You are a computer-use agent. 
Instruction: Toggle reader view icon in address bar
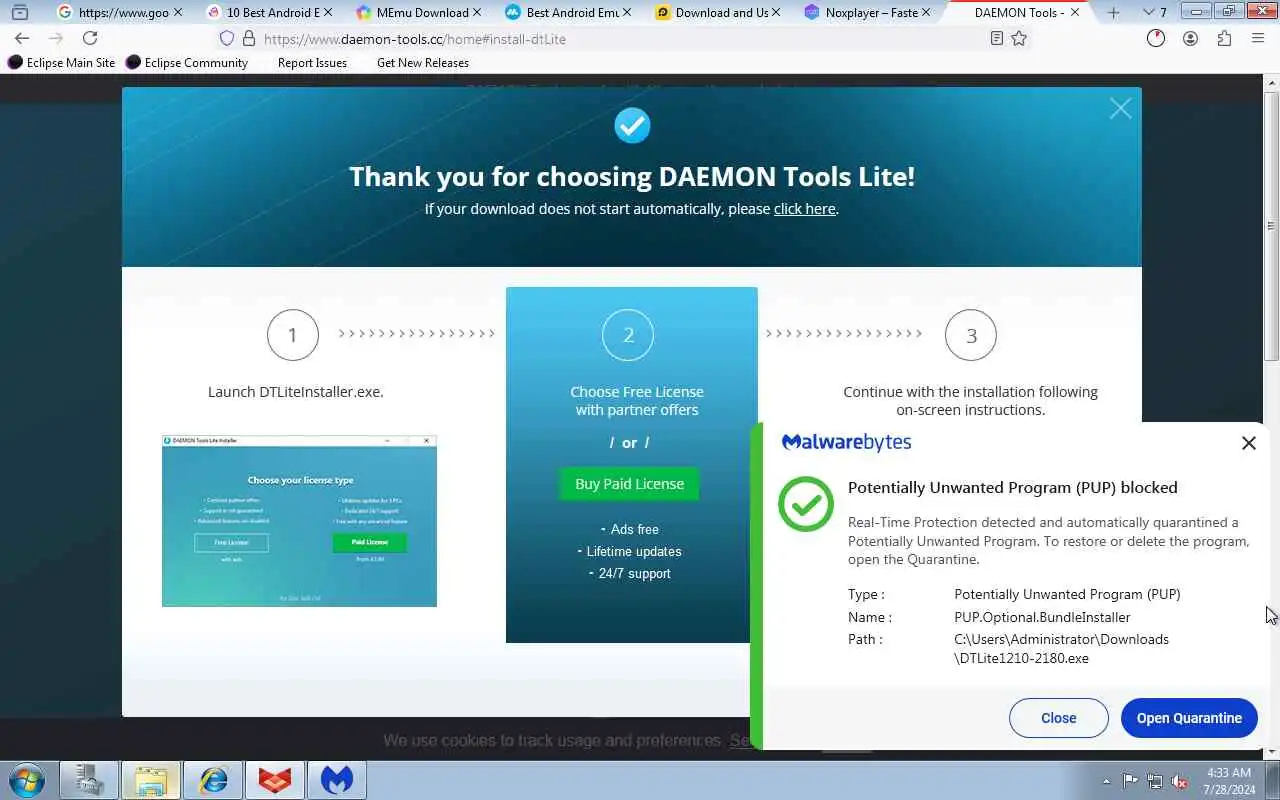pos(996,38)
